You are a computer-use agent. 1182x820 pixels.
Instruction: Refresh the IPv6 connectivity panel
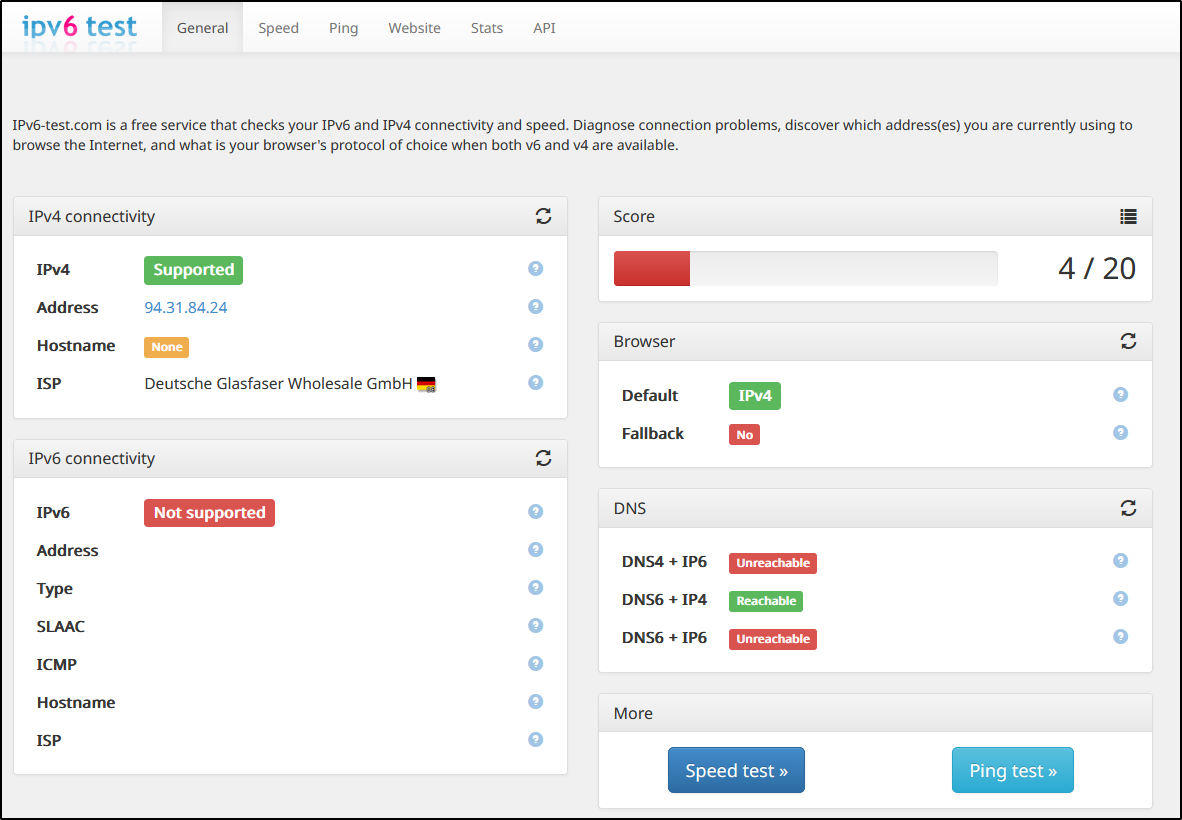tap(544, 458)
